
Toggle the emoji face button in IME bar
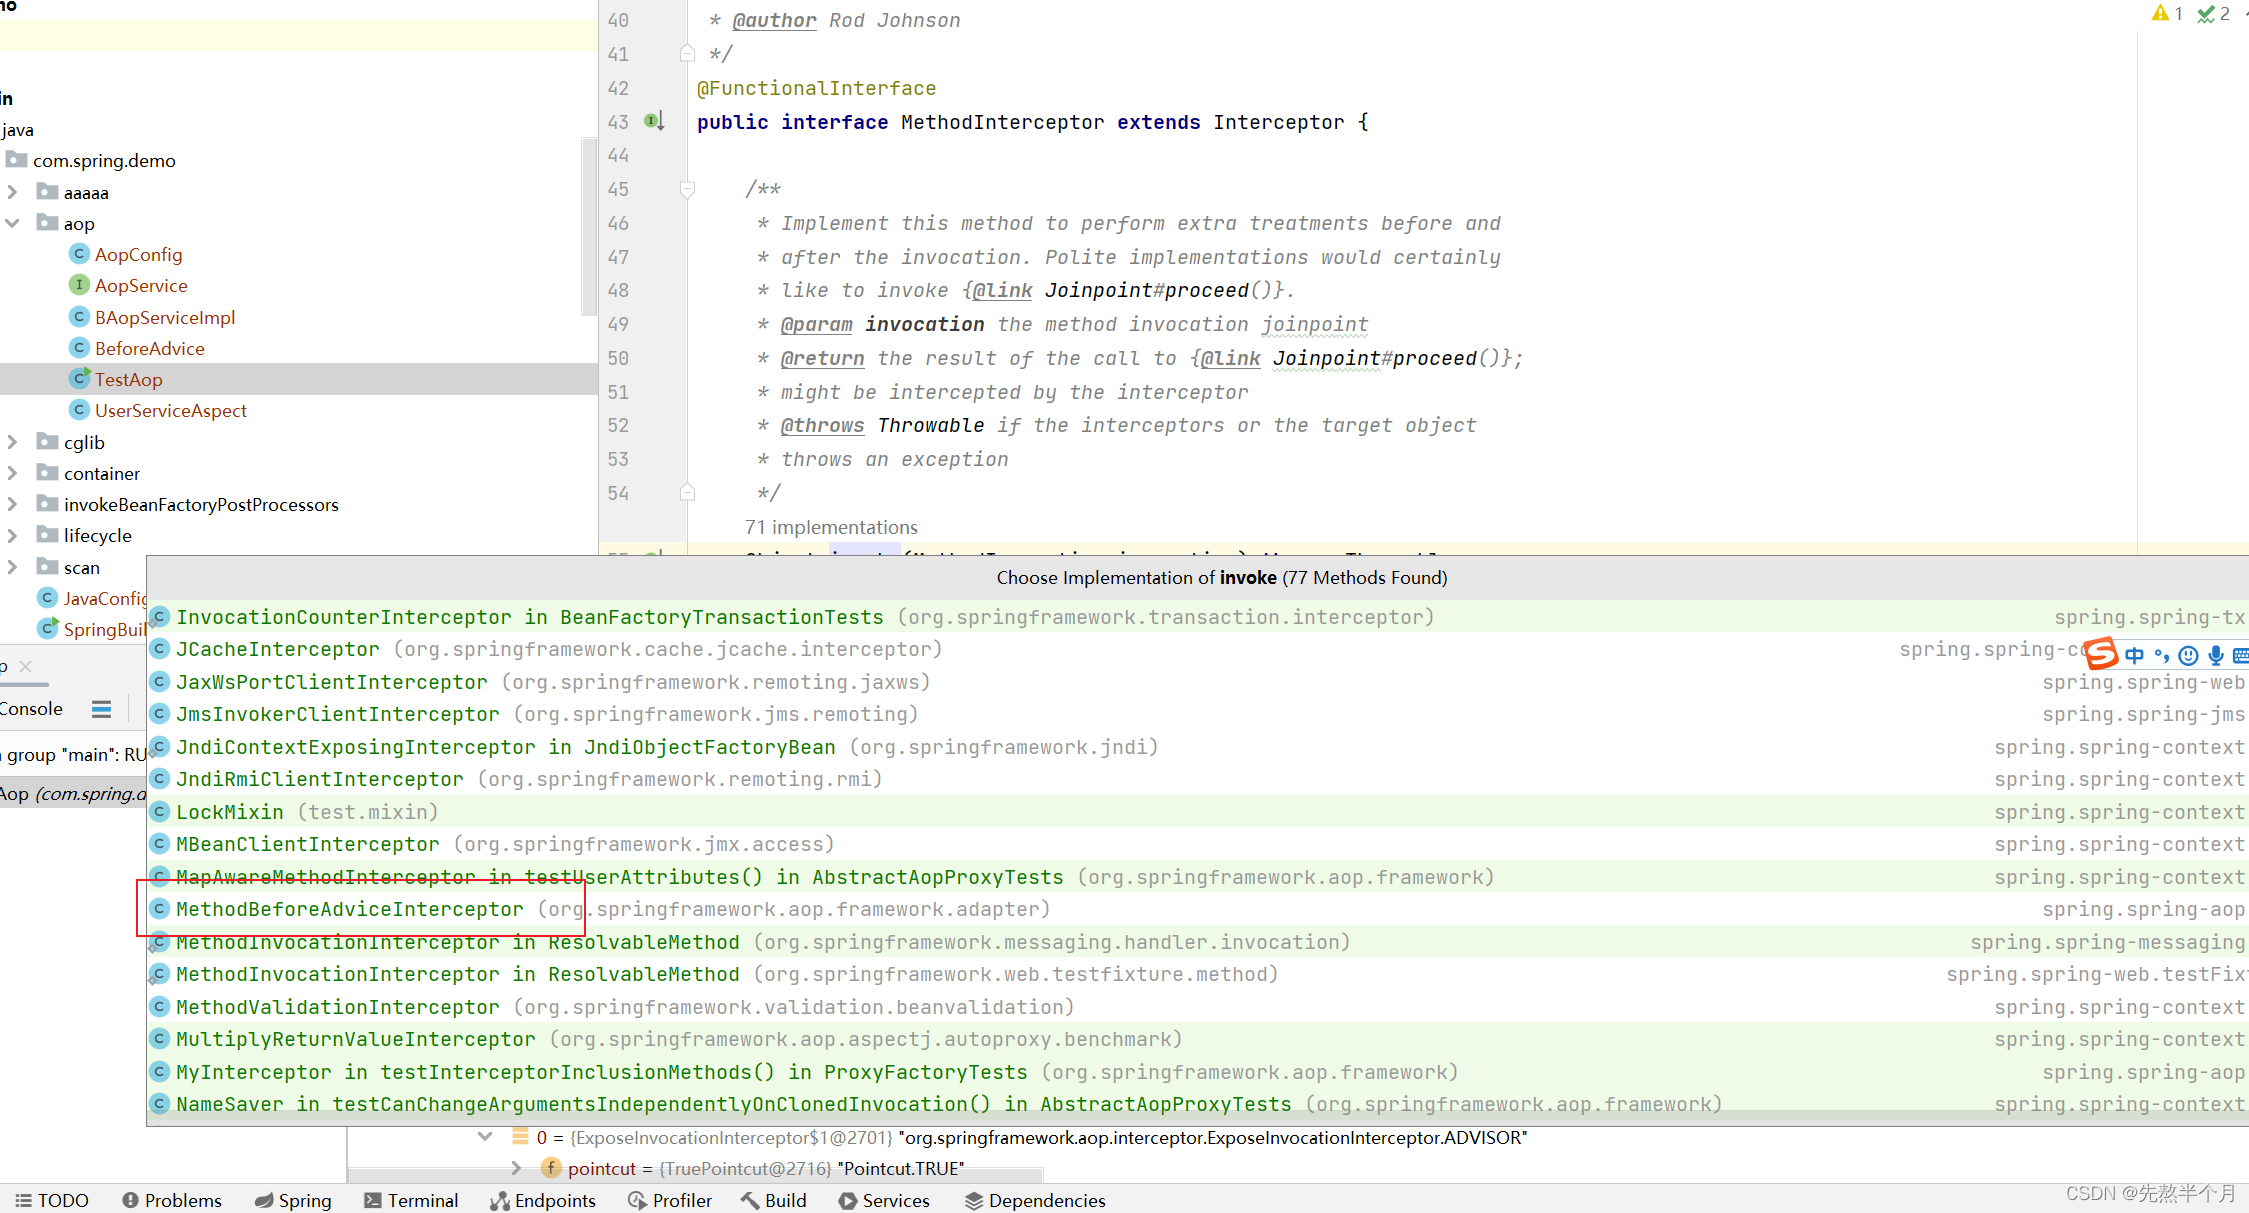[x=2188, y=655]
